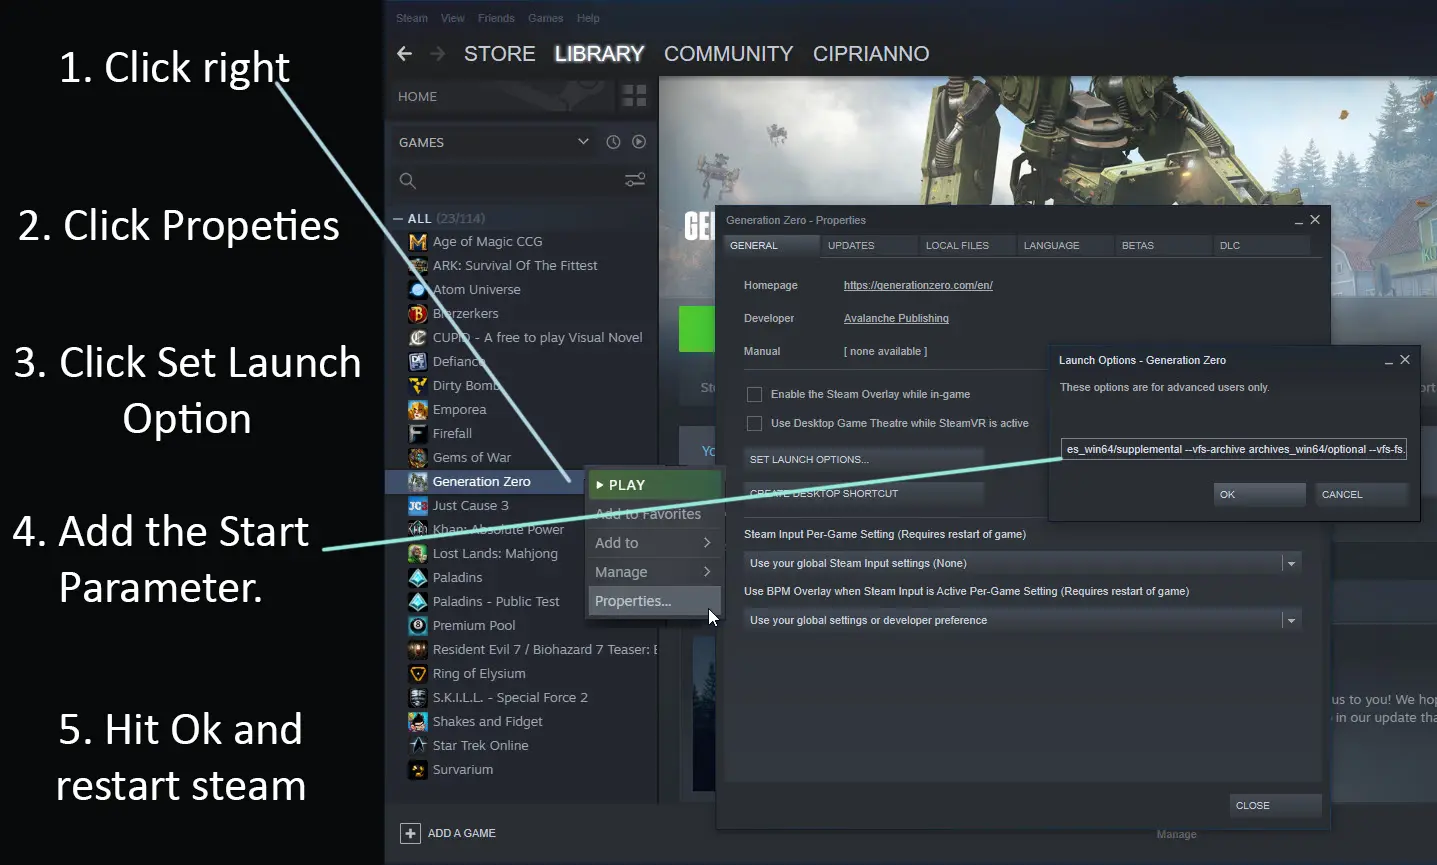Viewport: 1437px width, 865px height.
Task: Expand the Manage submenu
Action: tap(654, 572)
